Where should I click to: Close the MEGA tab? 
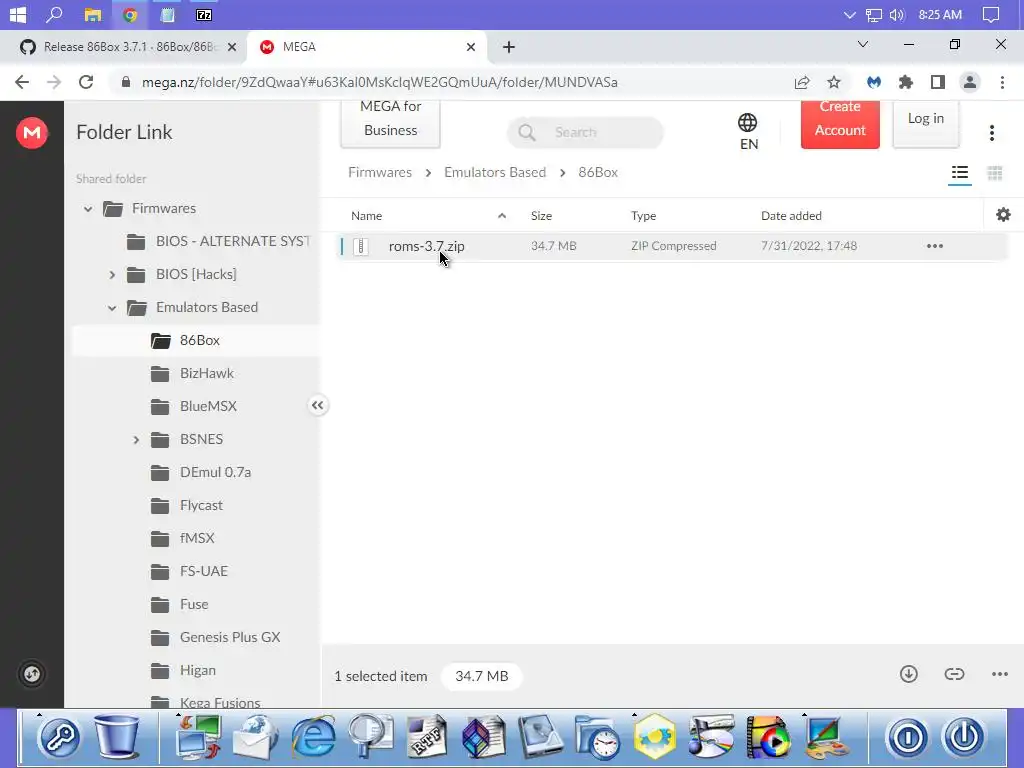coord(470,47)
